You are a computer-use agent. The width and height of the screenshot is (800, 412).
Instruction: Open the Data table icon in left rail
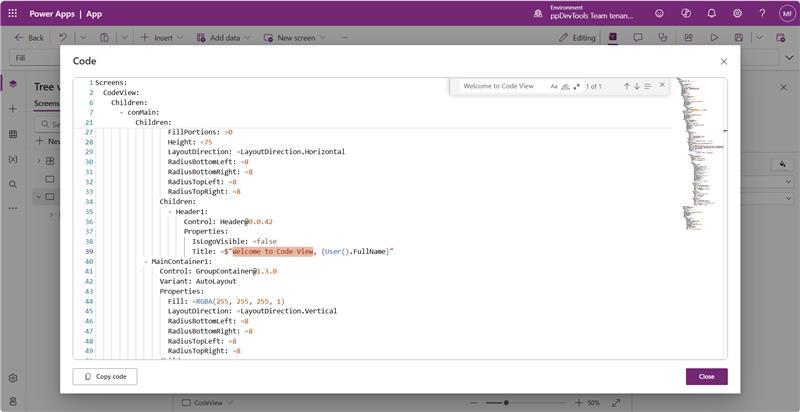[x=13, y=134]
